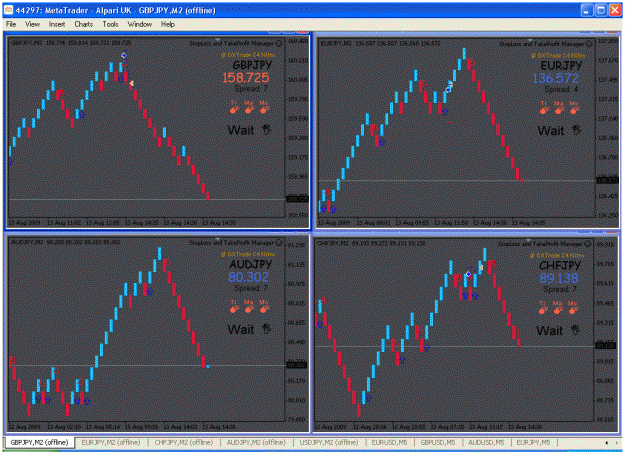
Task: Click the expert advisor smiley on AUDJPY chart
Action: pyautogui.click(x=279, y=242)
